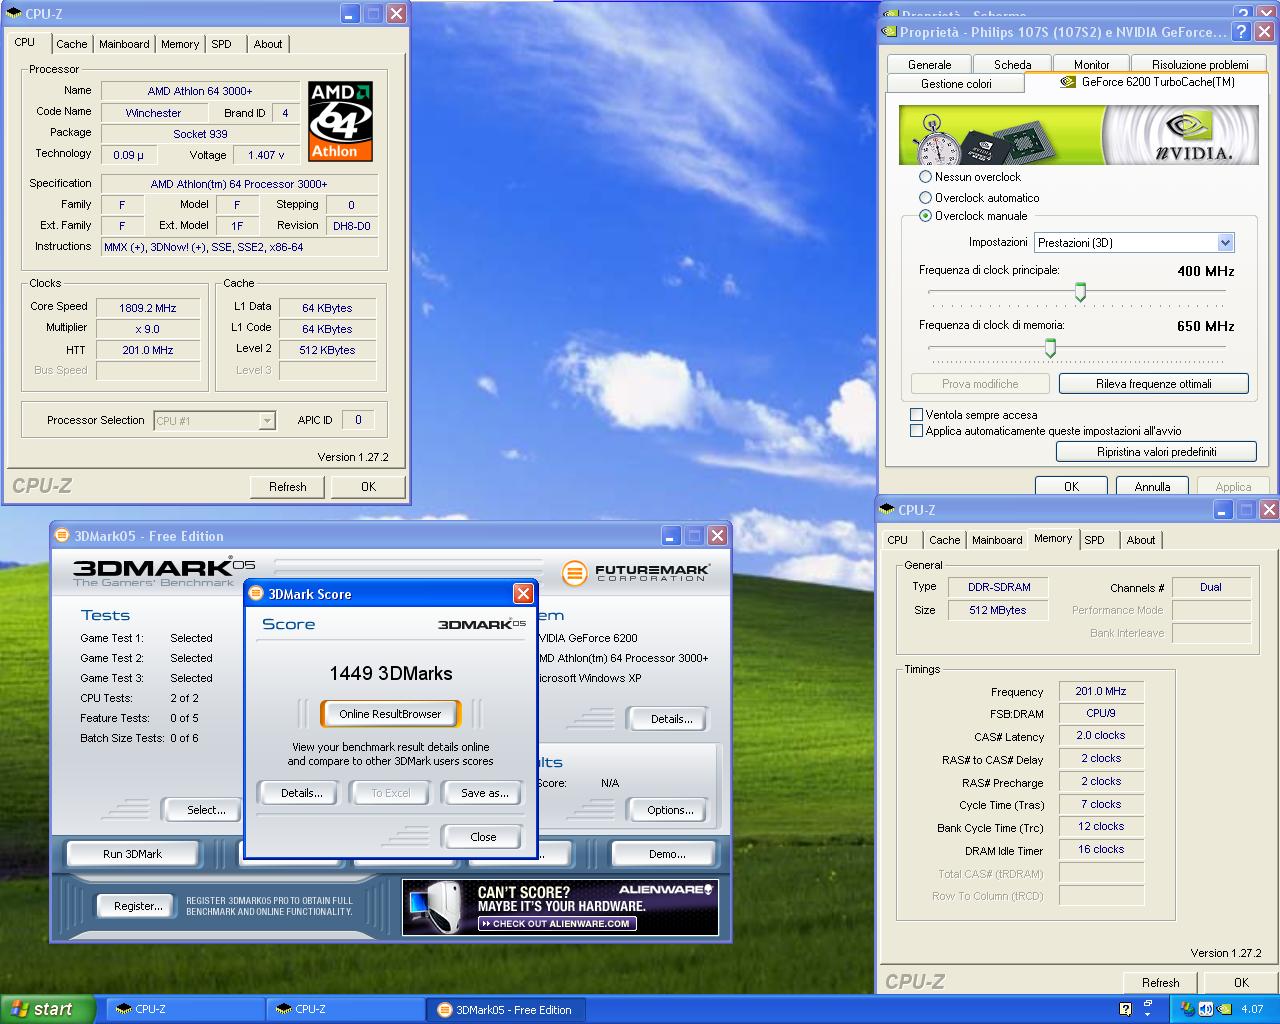Click the CPU-Z title bar icon of top-left window

(x=13, y=14)
